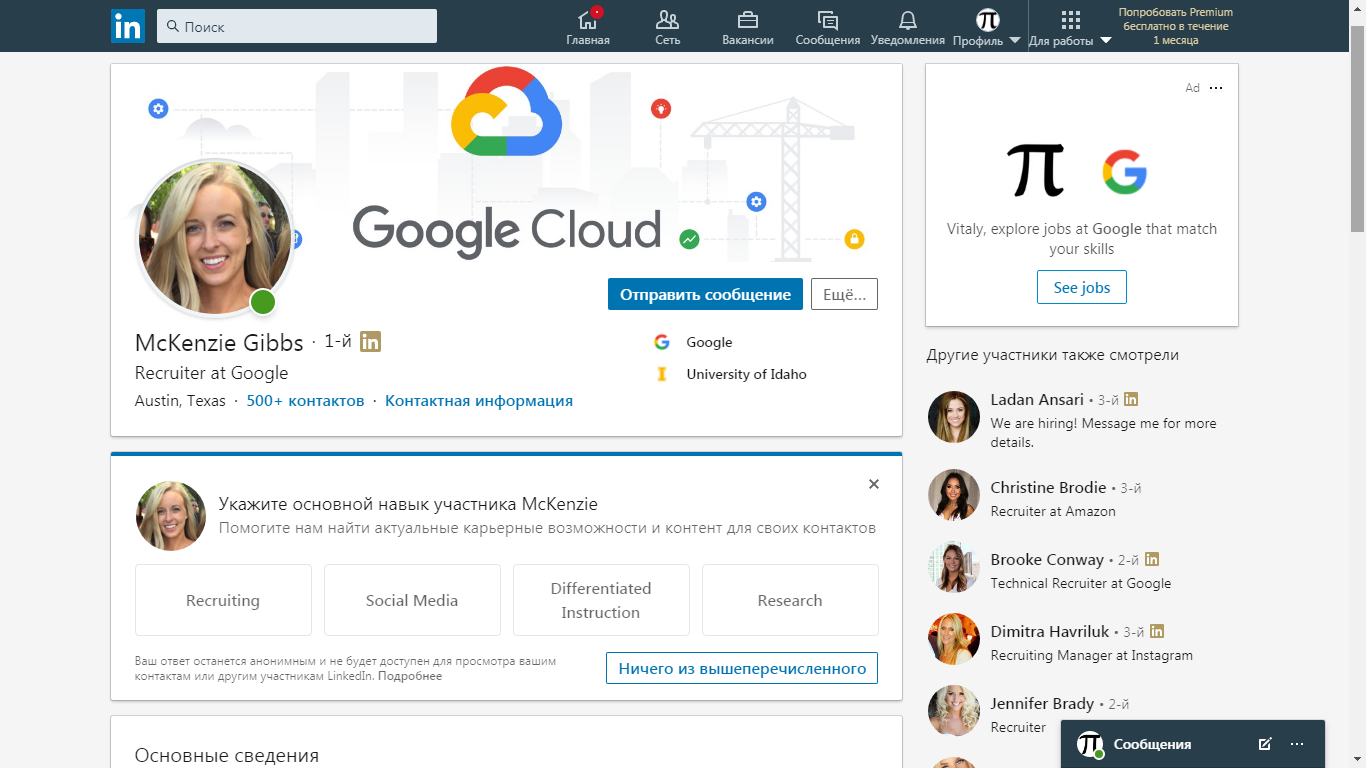The width and height of the screenshot is (1366, 768).
Task: Click the pi logo in the ad
Action: pyautogui.click(x=1035, y=170)
